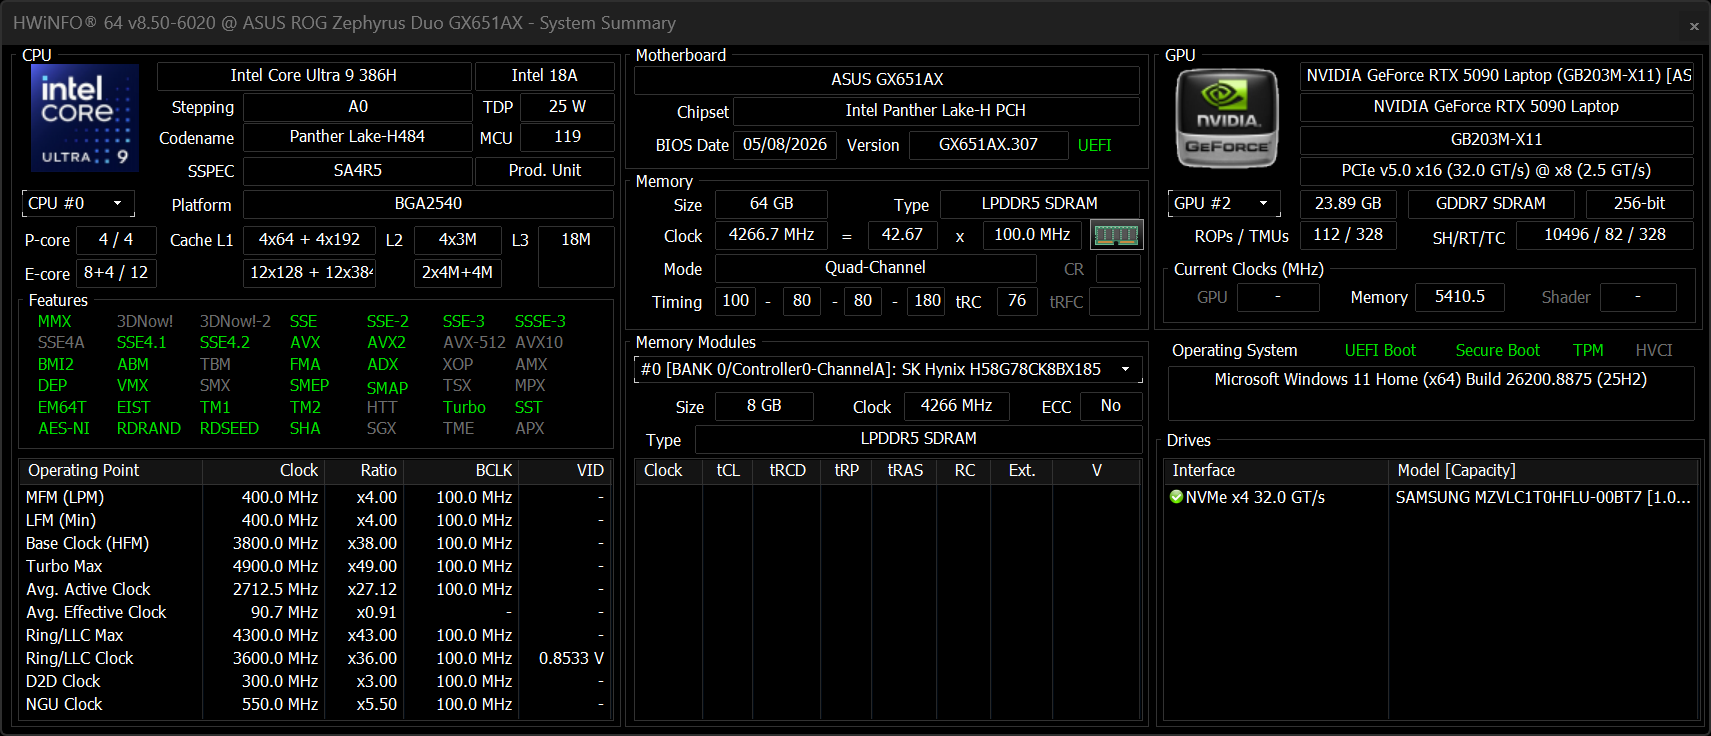The height and width of the screenshot is (736, 1711).
Task: Click the green UEFI label beside BIOS version
Action: coord(1094,146)
